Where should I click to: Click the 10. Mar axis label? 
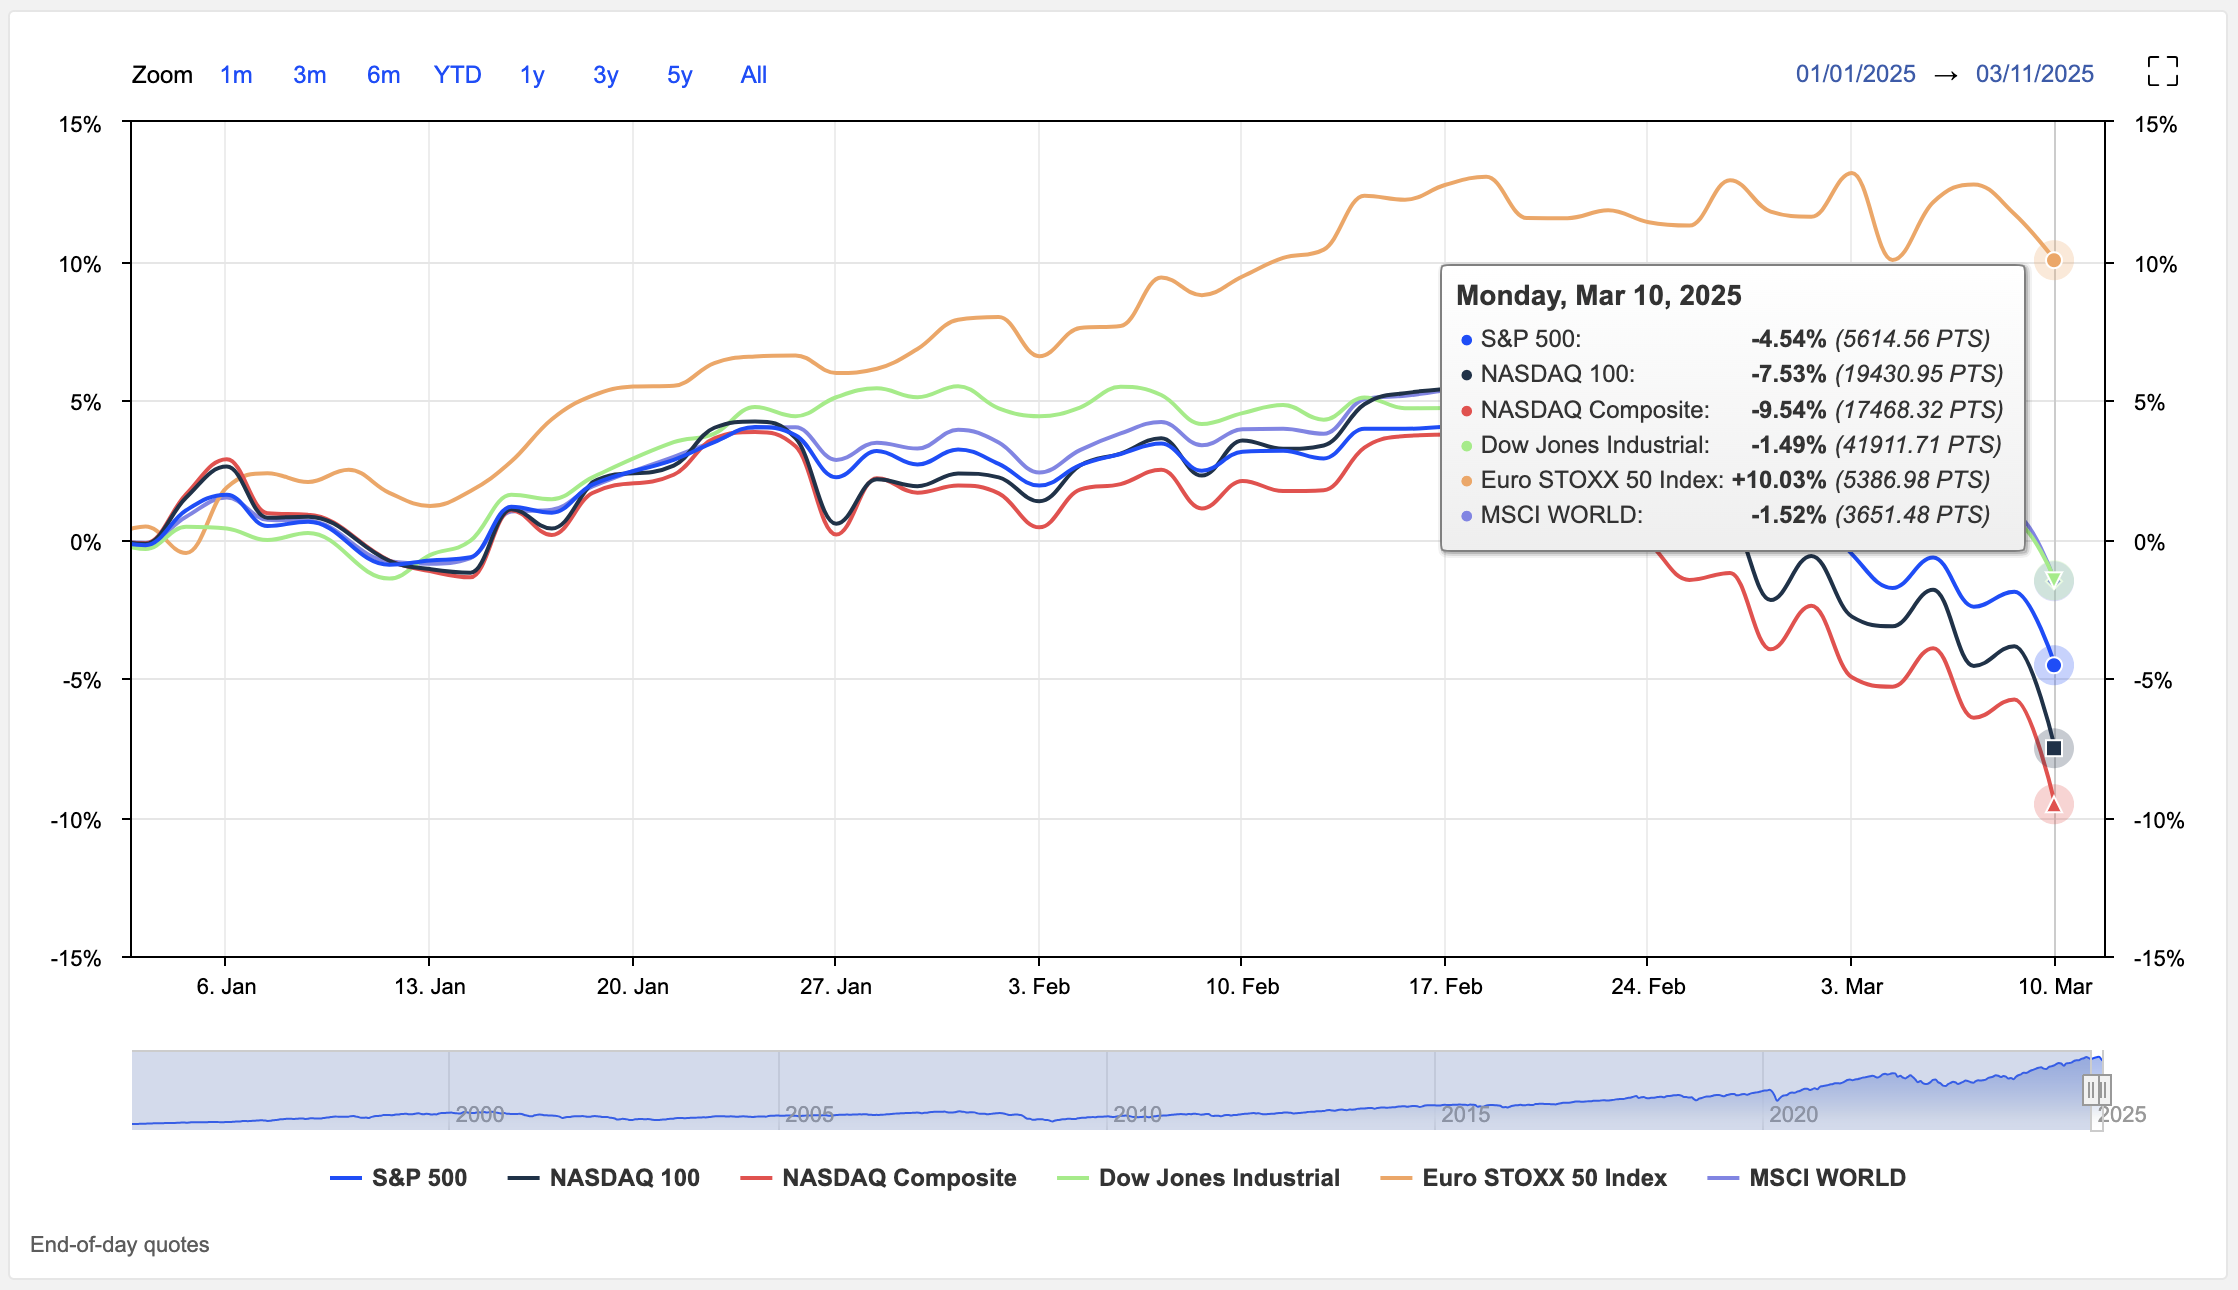2055,987
